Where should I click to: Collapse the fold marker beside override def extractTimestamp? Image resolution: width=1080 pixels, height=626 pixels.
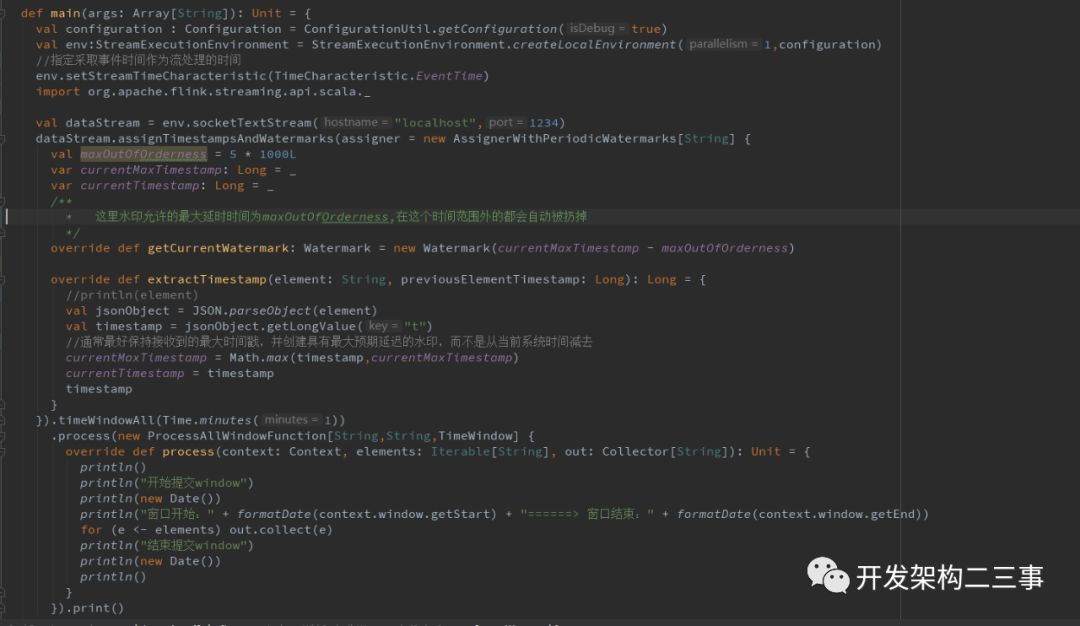(3, 280)
